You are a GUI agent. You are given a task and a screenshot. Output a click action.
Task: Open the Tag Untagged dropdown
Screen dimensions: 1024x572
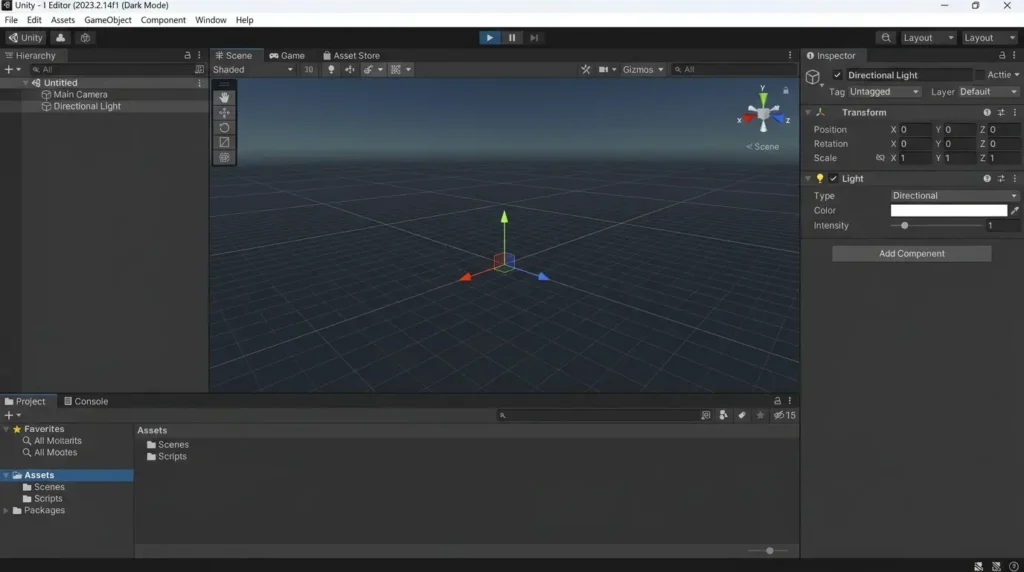pyautogui.click(x=884, y=92)
